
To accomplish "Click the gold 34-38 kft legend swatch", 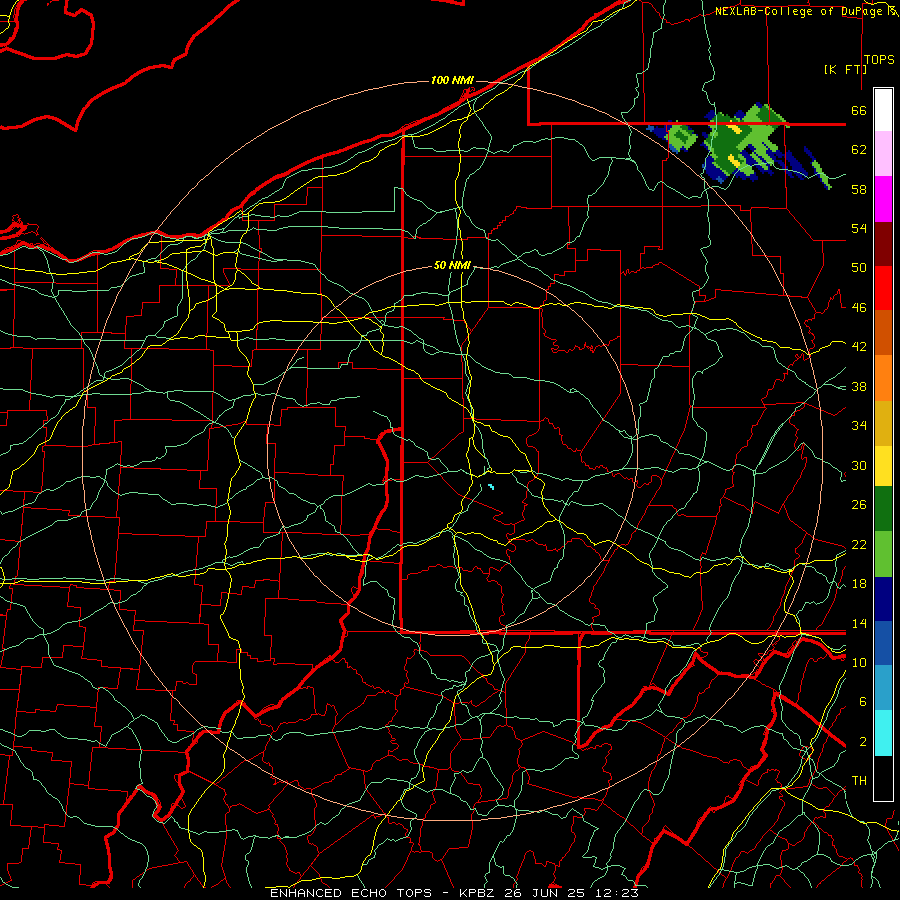I will click(x=883, y=423).
